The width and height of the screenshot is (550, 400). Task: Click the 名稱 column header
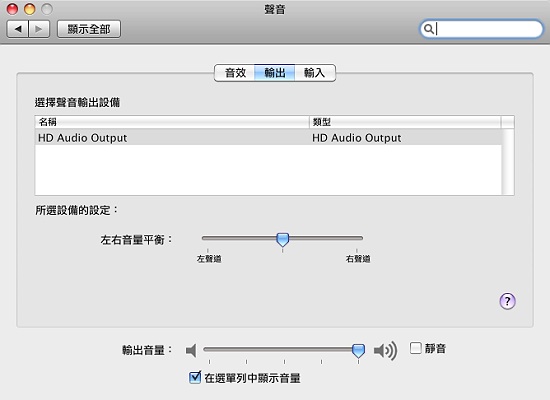[172, 122]
